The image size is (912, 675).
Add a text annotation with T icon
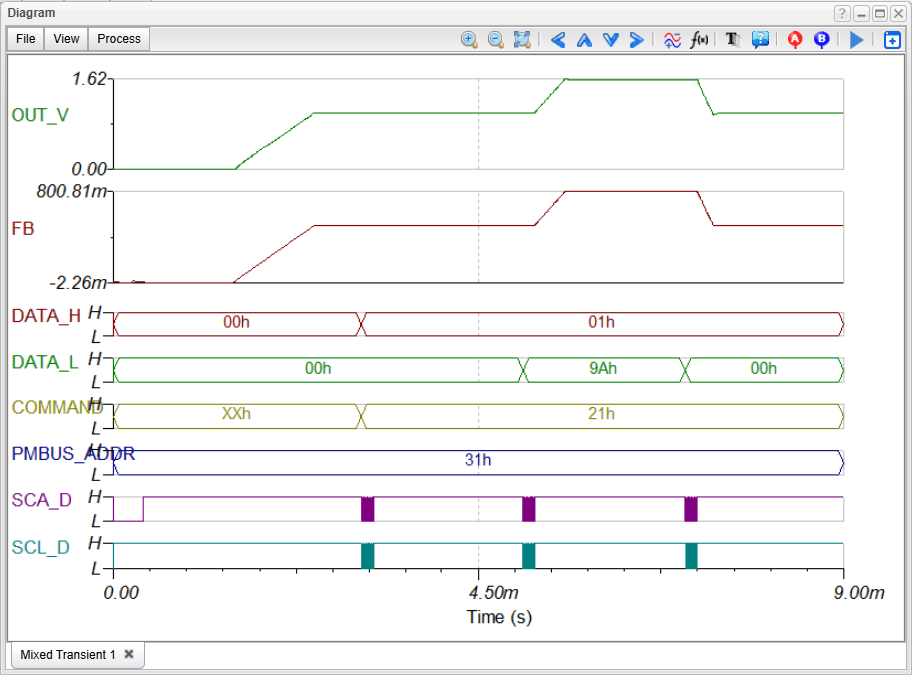coord(732,40)
